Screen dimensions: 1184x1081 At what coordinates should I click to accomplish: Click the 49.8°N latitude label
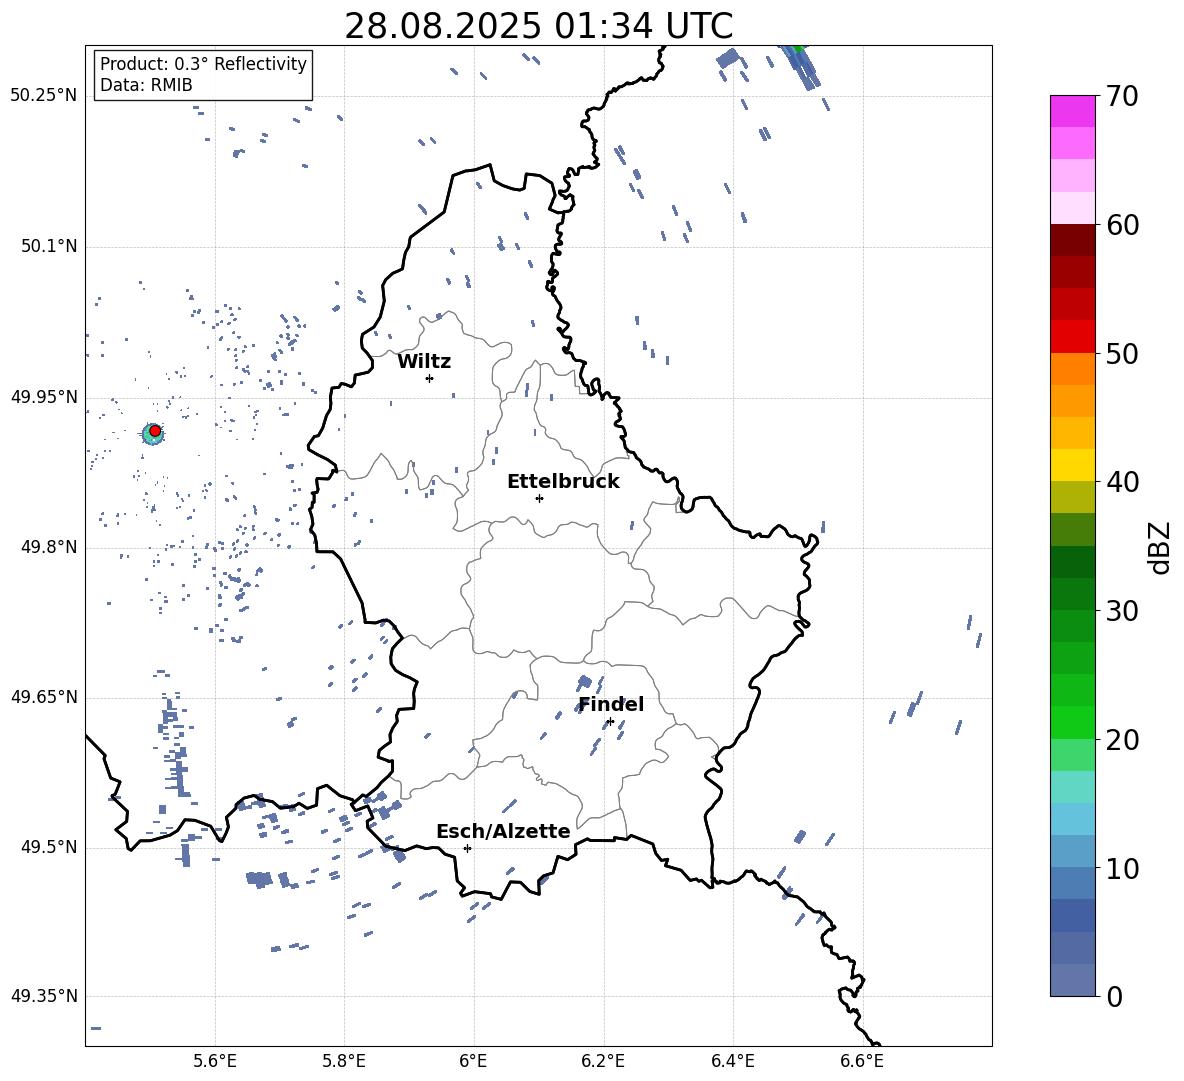click(49, 547)
